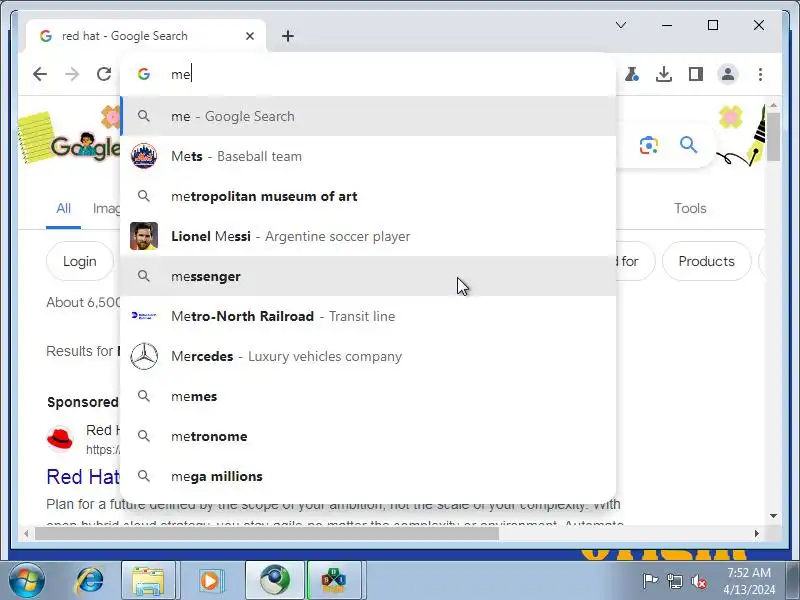Click the Login filter chip
The height and width of the screenshot is (600, 800).
click(x=80, y=261)
